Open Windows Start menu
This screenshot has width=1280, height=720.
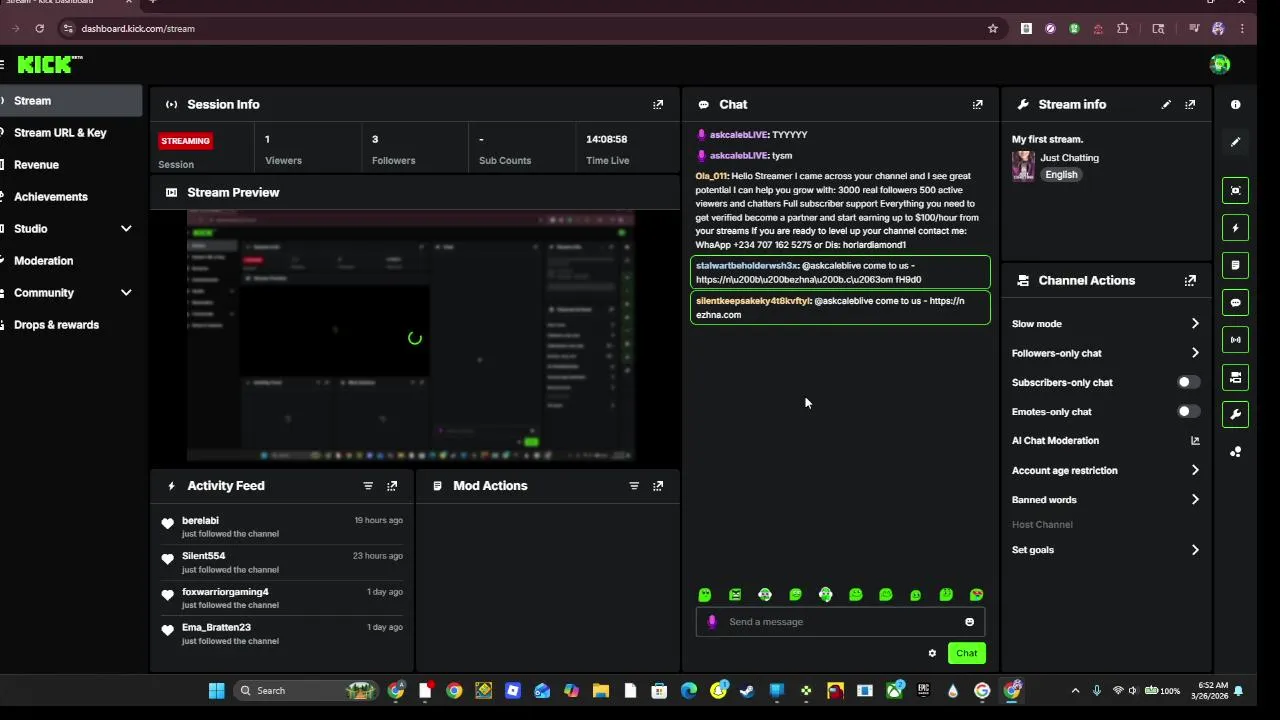coord(216,691)
